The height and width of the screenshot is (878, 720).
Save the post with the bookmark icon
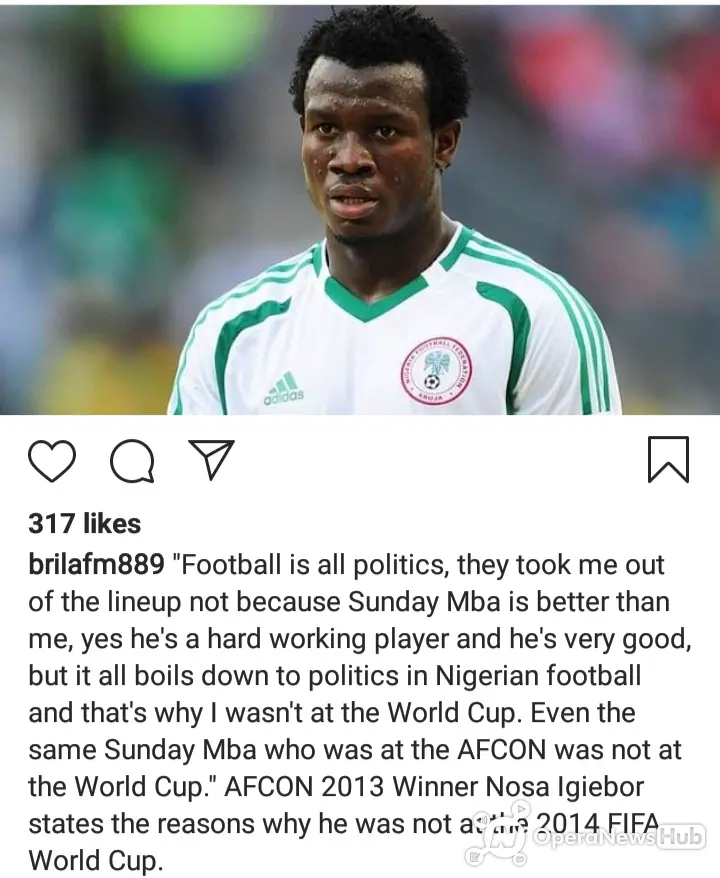coord(668,459)
